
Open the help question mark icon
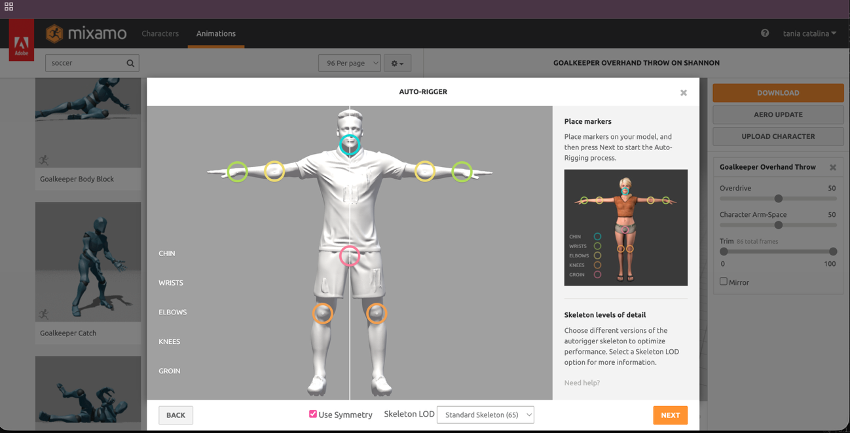(765, 33)
